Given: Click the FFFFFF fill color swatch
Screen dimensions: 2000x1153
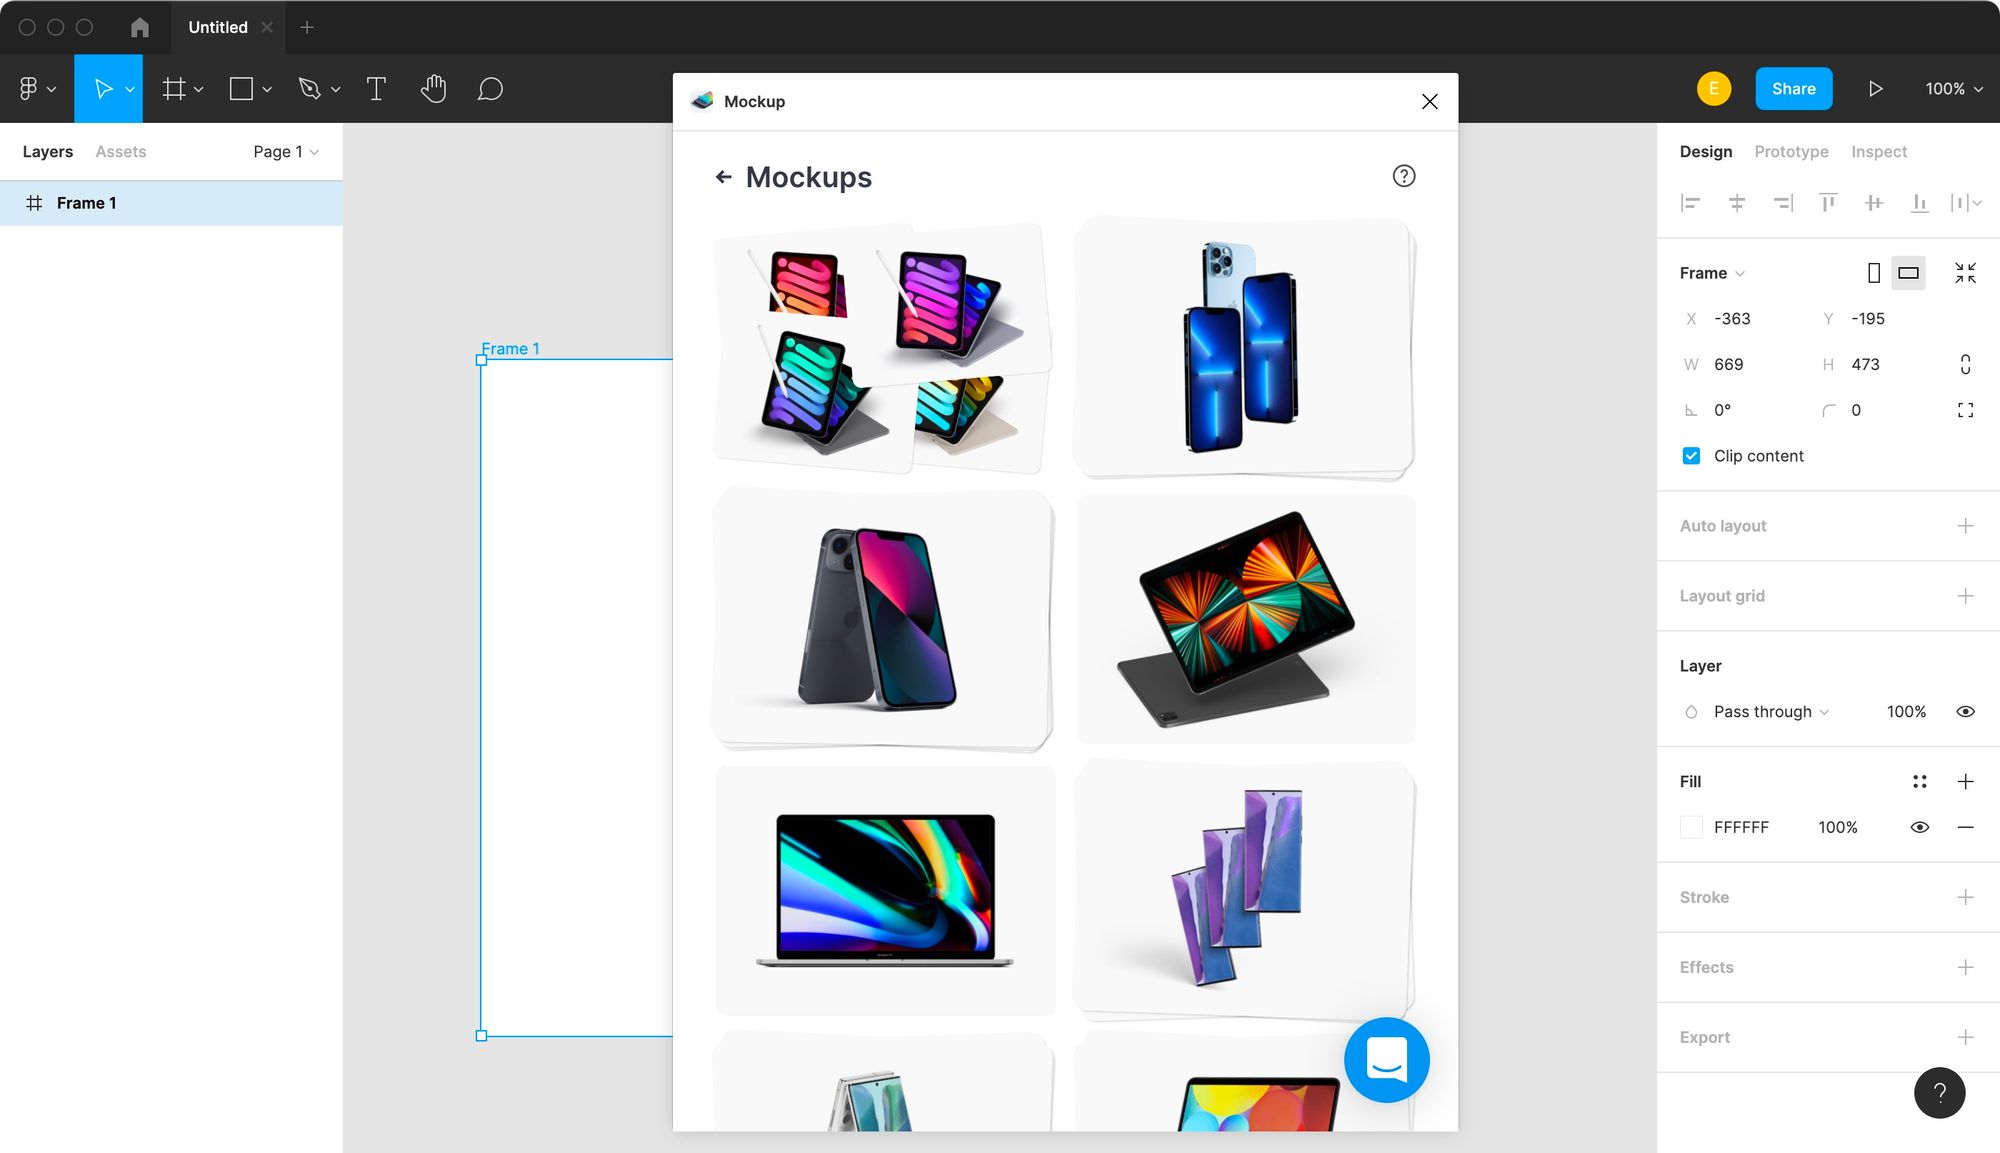Looking at the screenshot, I should pos(1691,827).
